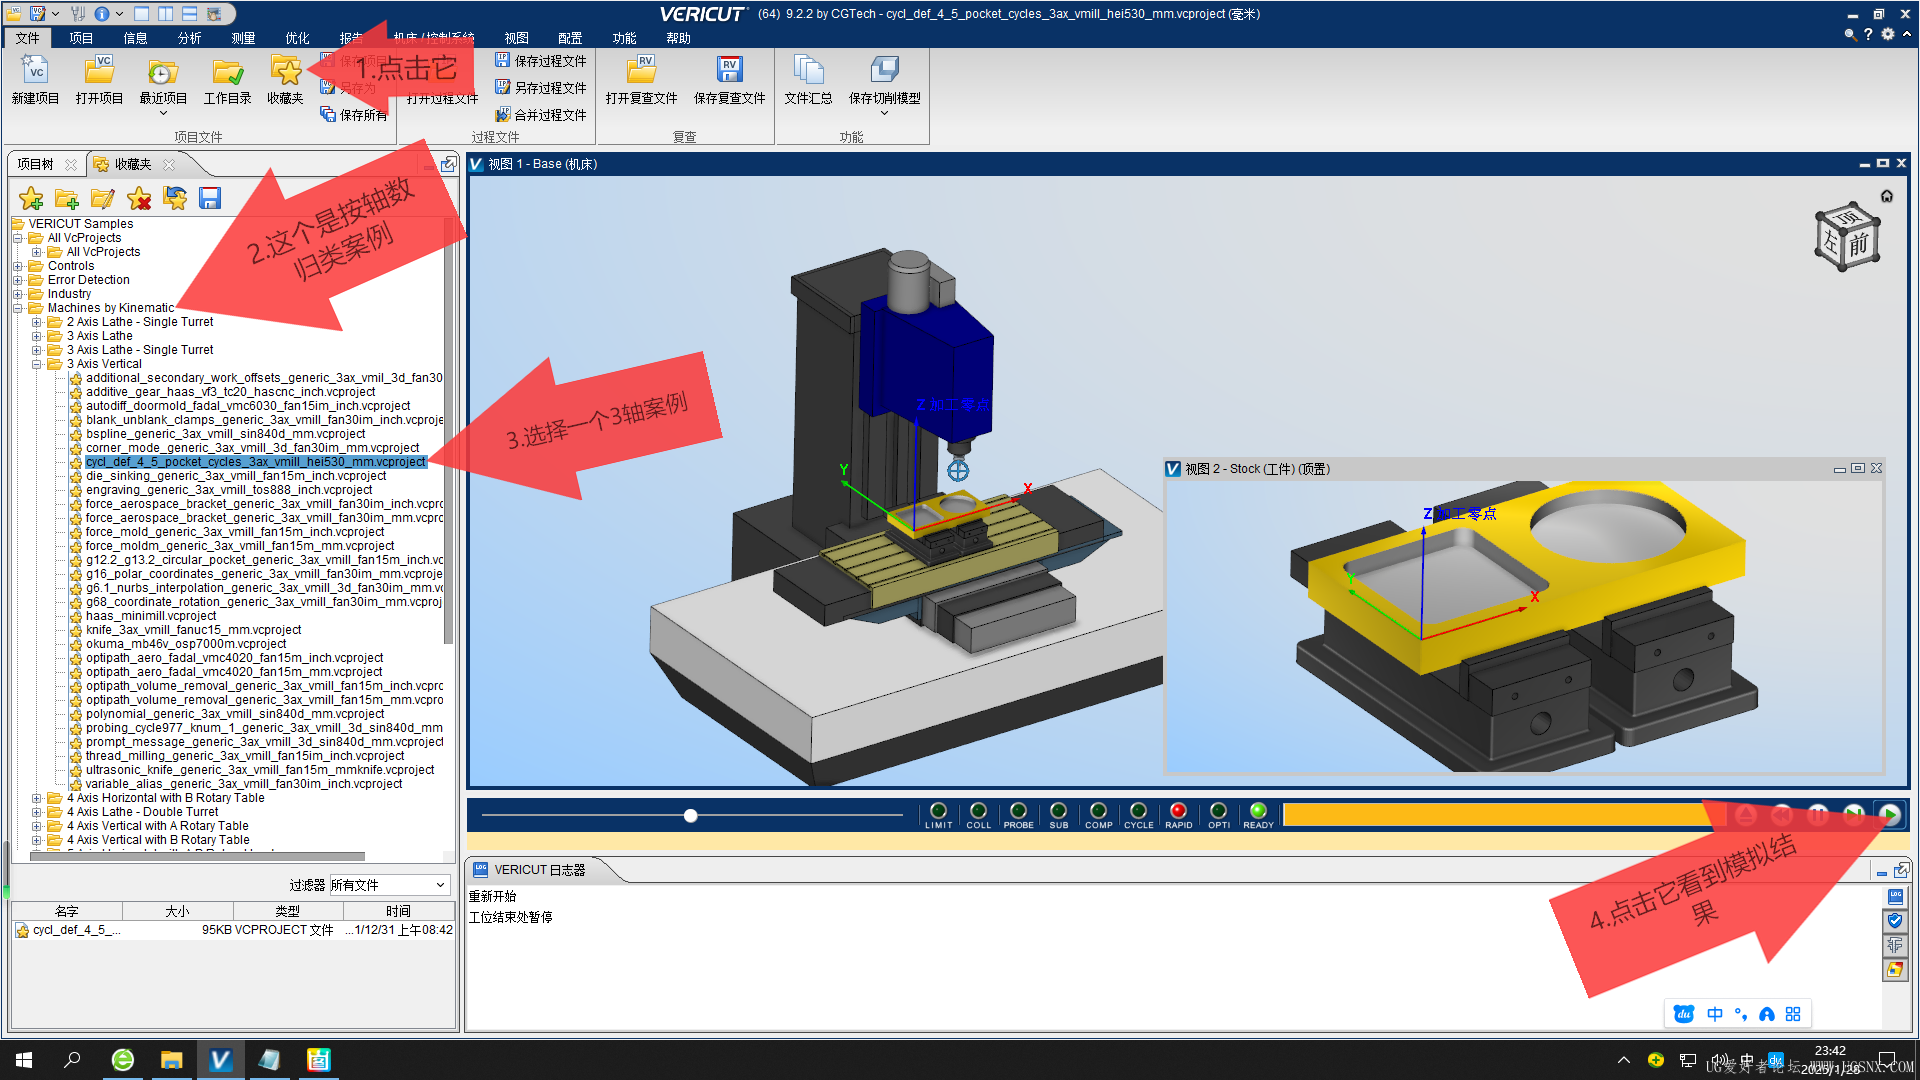This screenshot has width=1920, height=1080.
Task: Click the 新建项目 (New Project) icon
Action: [36, 80]
